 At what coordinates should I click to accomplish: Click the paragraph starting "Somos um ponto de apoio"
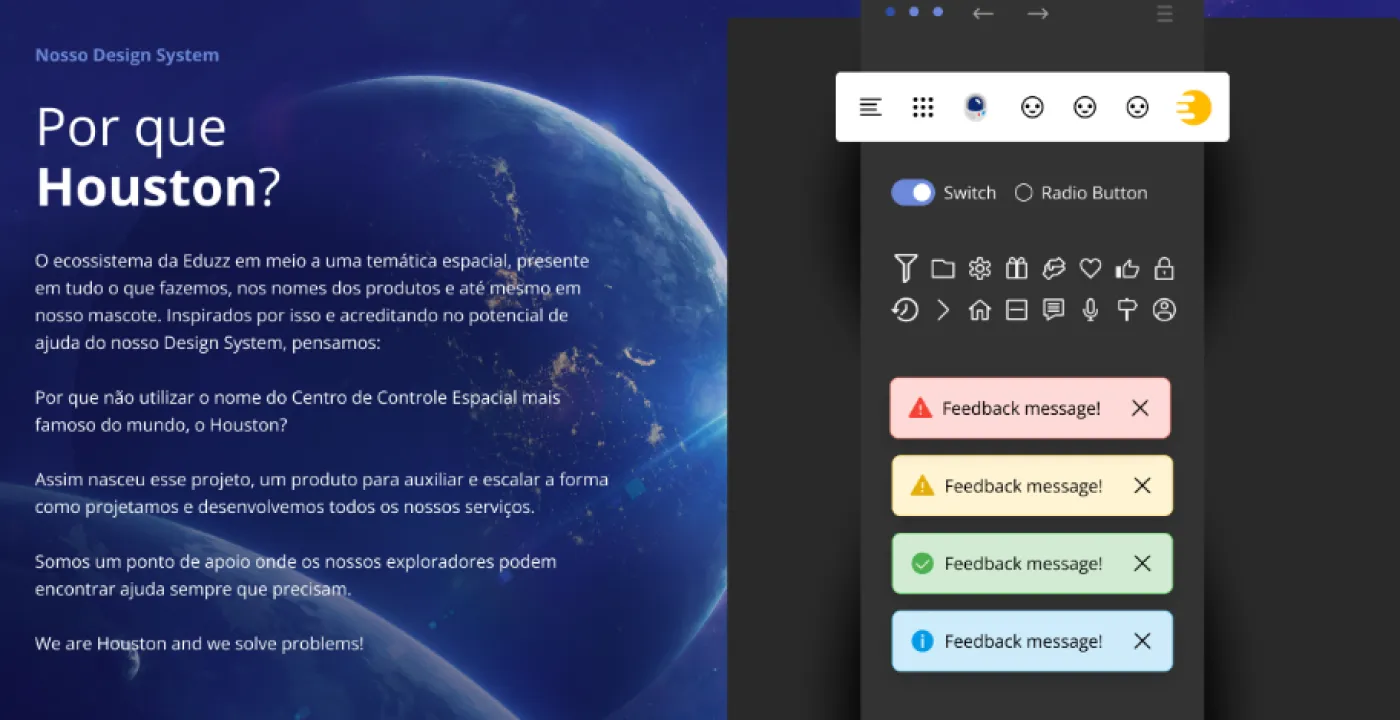coord(296,575)
